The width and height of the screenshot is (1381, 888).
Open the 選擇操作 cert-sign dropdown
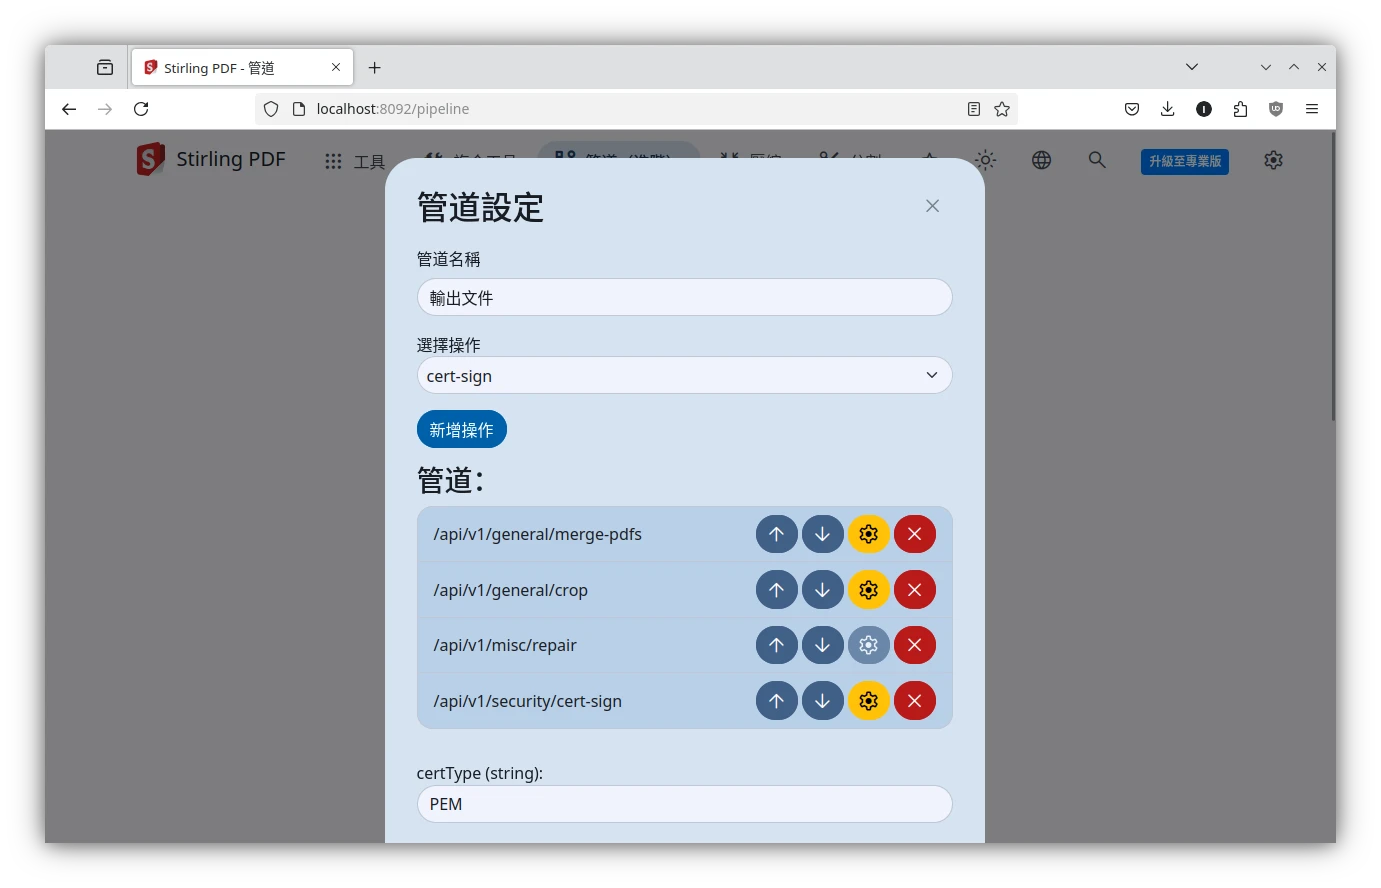684,376
